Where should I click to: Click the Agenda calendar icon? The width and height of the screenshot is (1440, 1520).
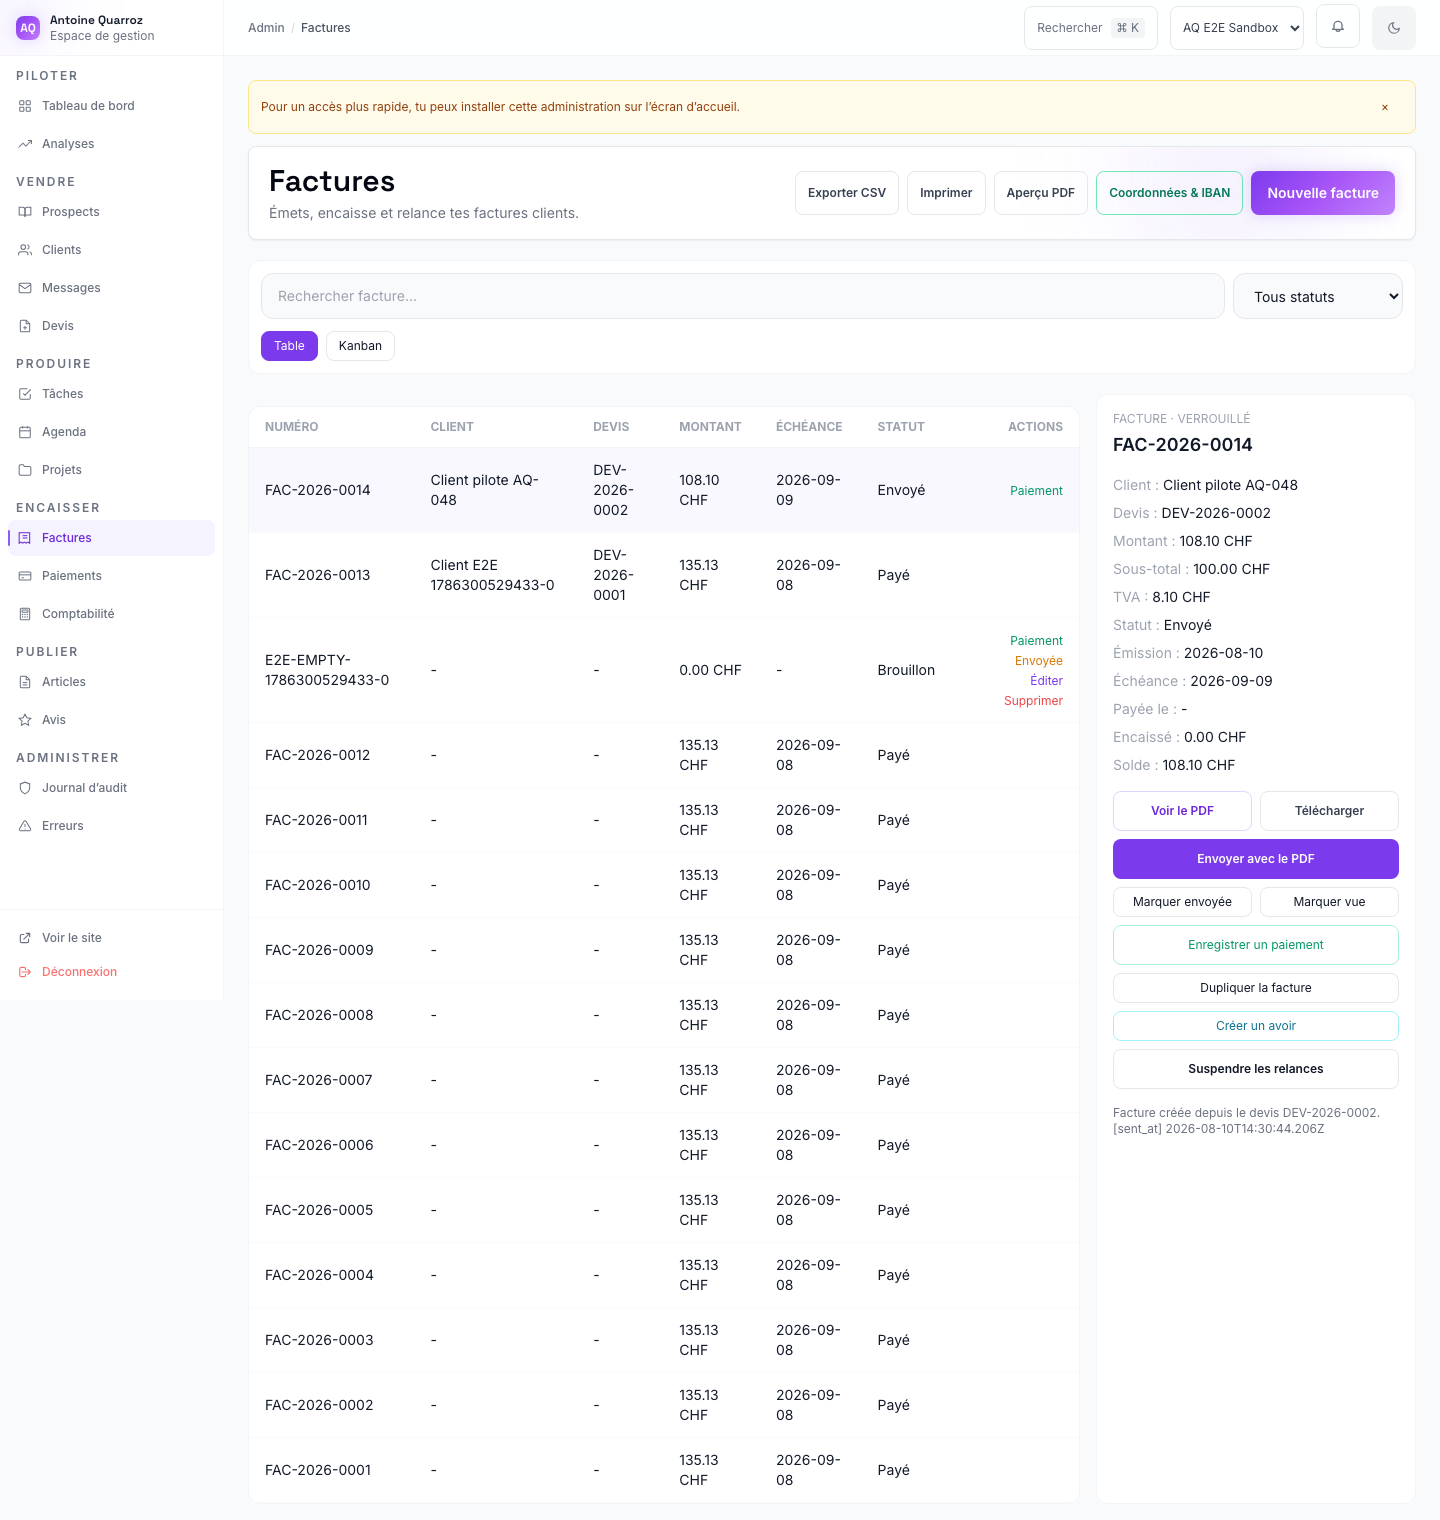25,432
